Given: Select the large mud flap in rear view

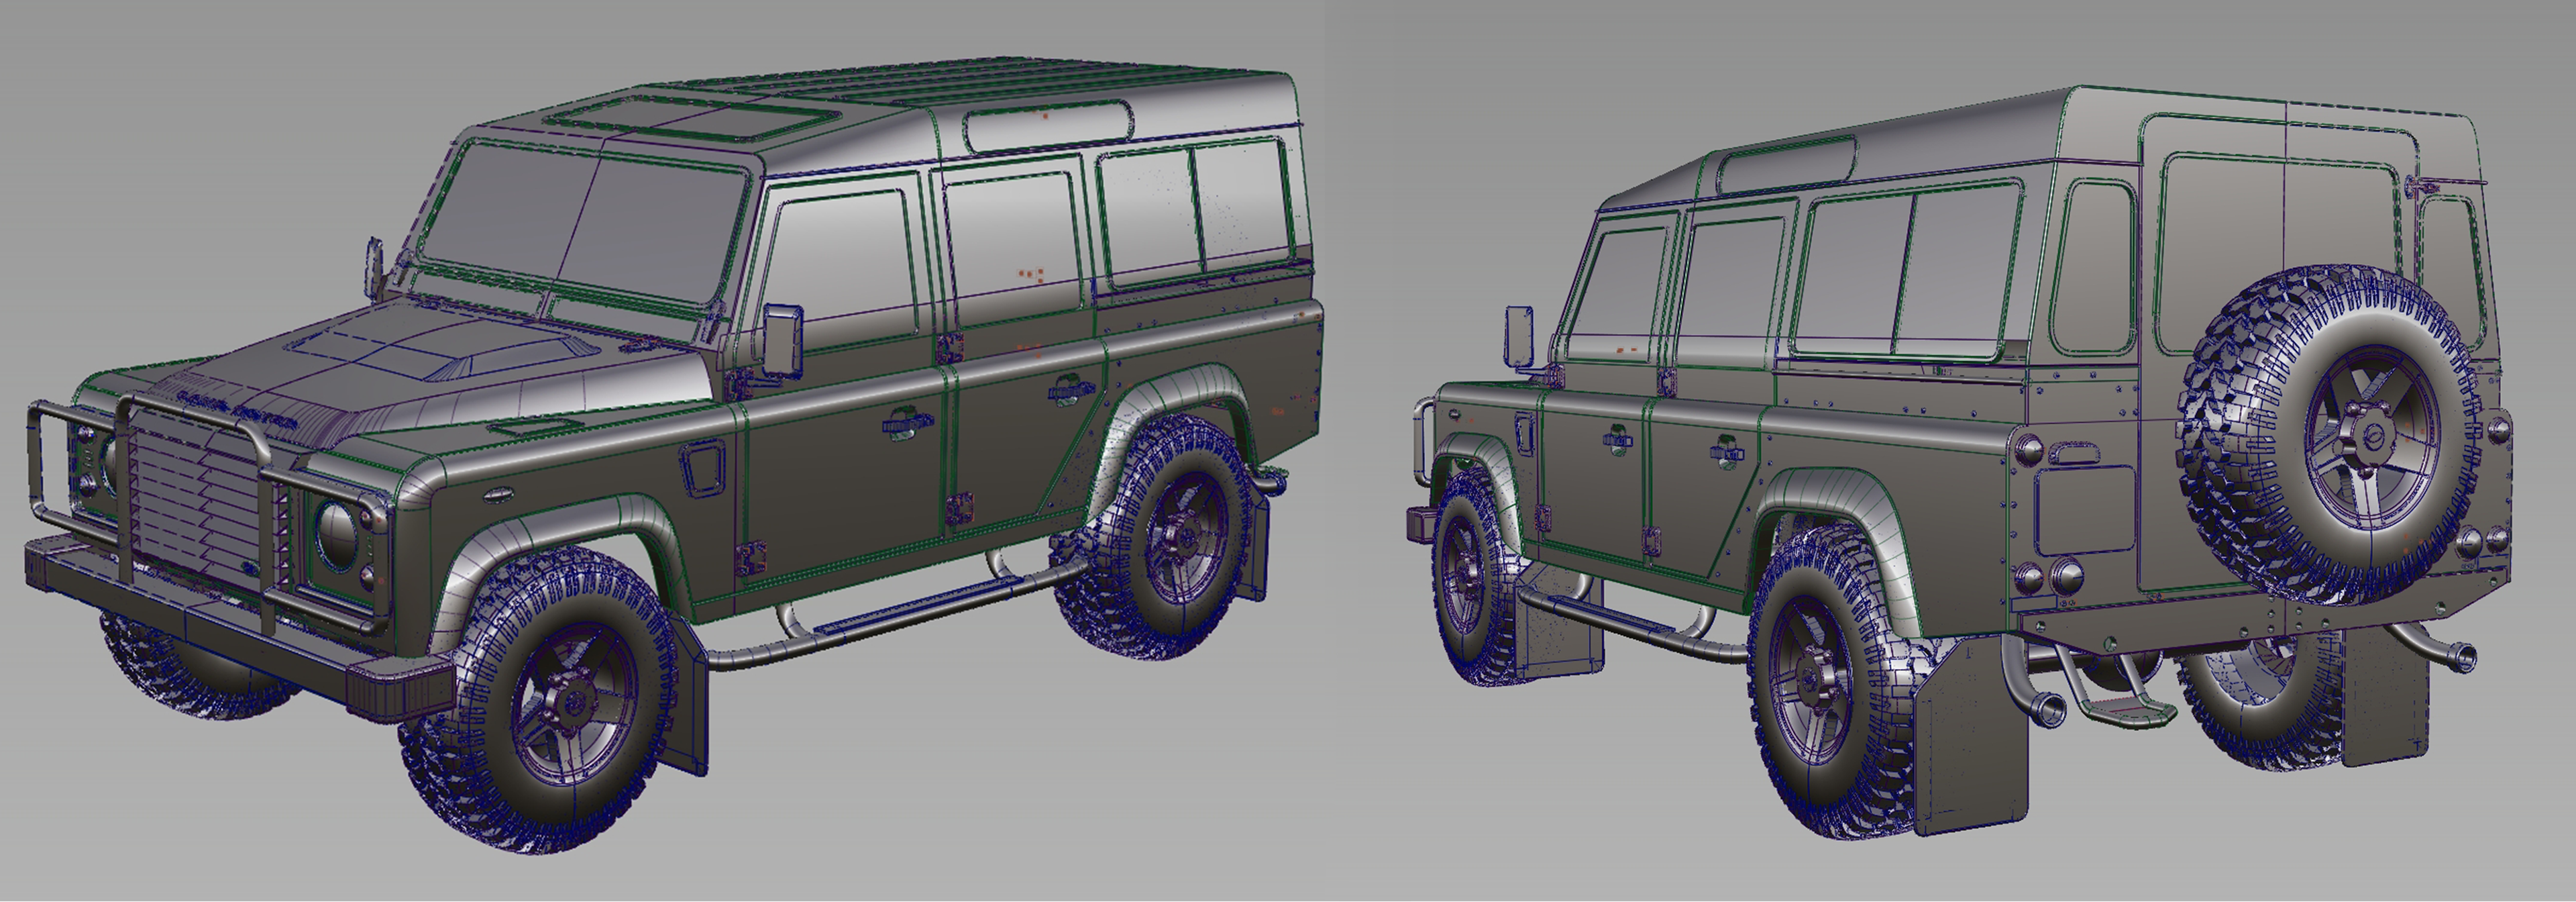Looking at the screenshot, I should click(1972, 740).
